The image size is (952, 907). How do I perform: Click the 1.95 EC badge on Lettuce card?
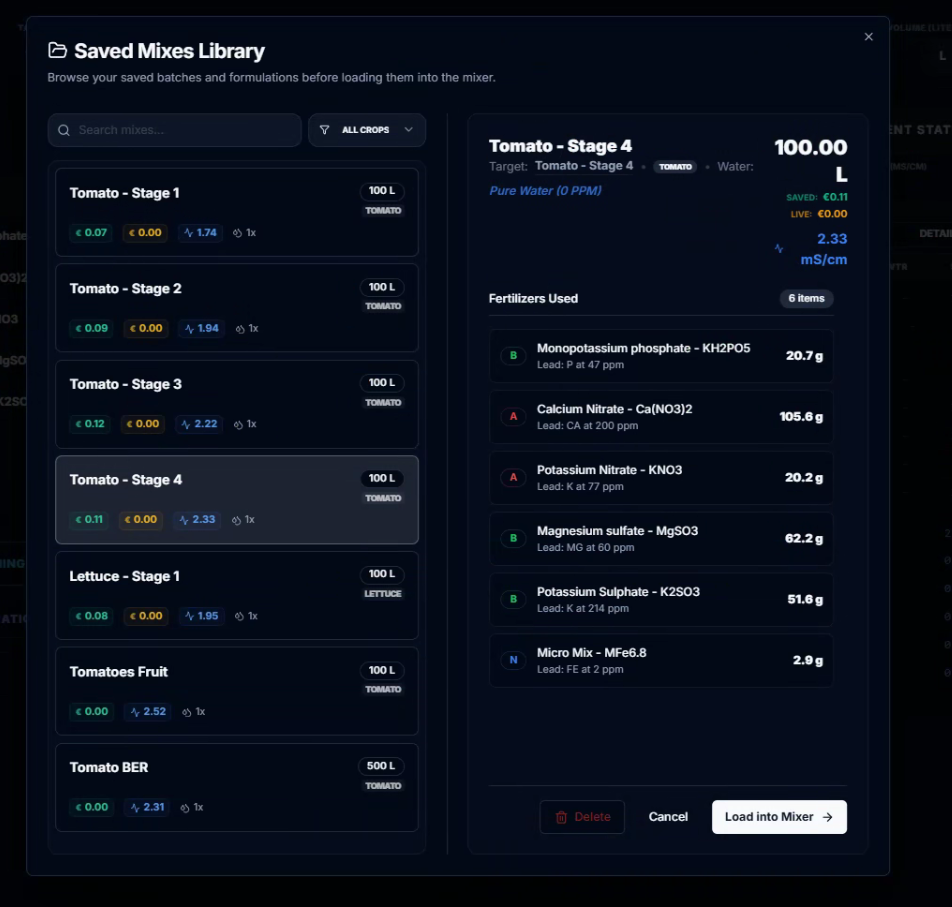click(202, 616)
